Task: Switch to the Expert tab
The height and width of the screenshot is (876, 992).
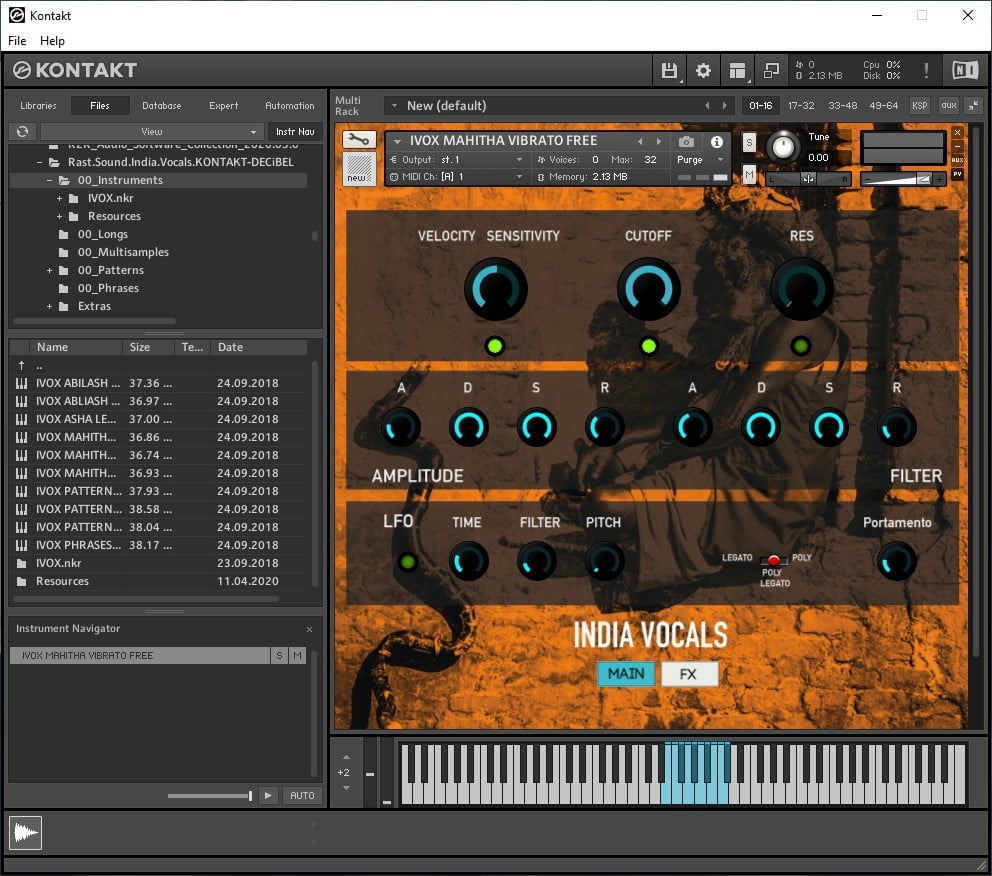Action: [223, 106]
